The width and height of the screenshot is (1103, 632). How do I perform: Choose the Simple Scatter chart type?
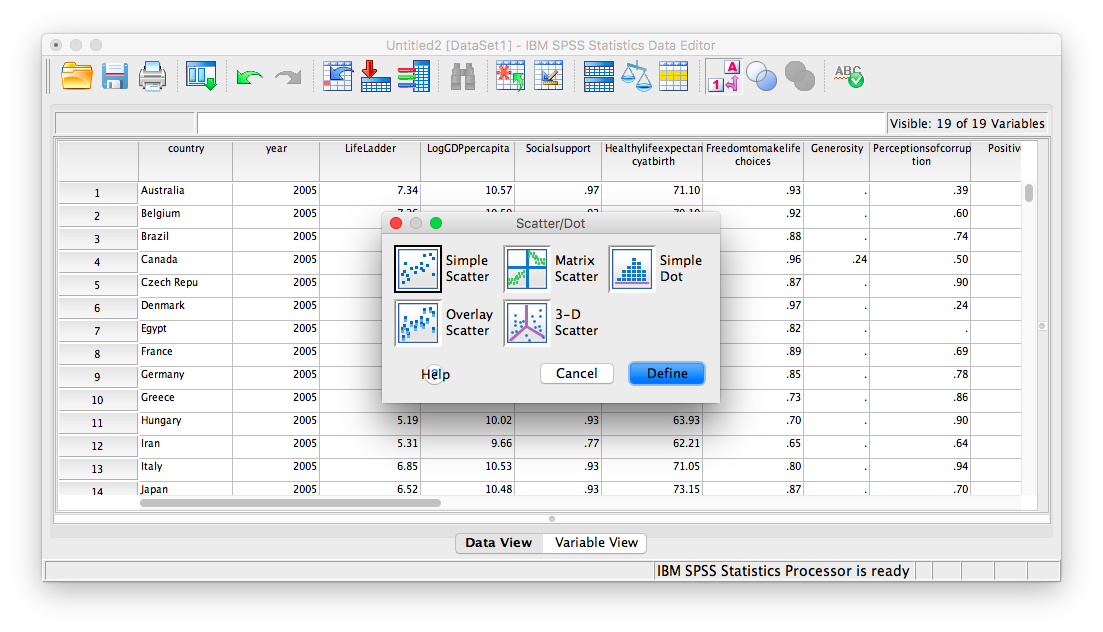[x=418, y=269]
